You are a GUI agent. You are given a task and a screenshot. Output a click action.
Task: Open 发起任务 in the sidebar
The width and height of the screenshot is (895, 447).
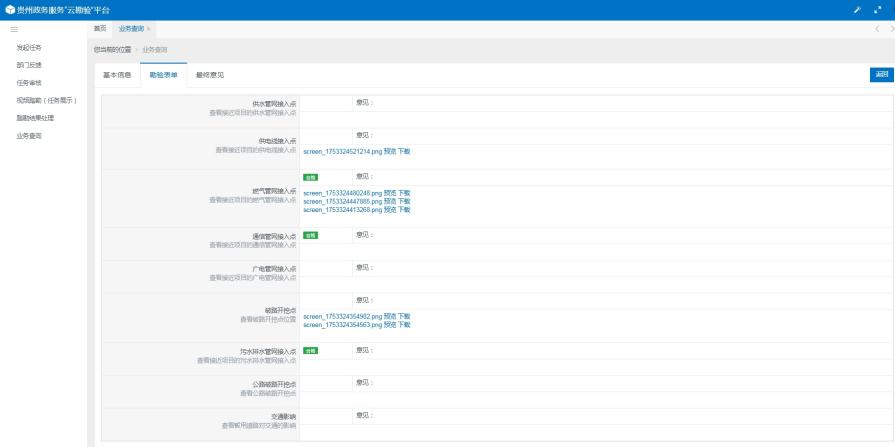tap(29, 48)
